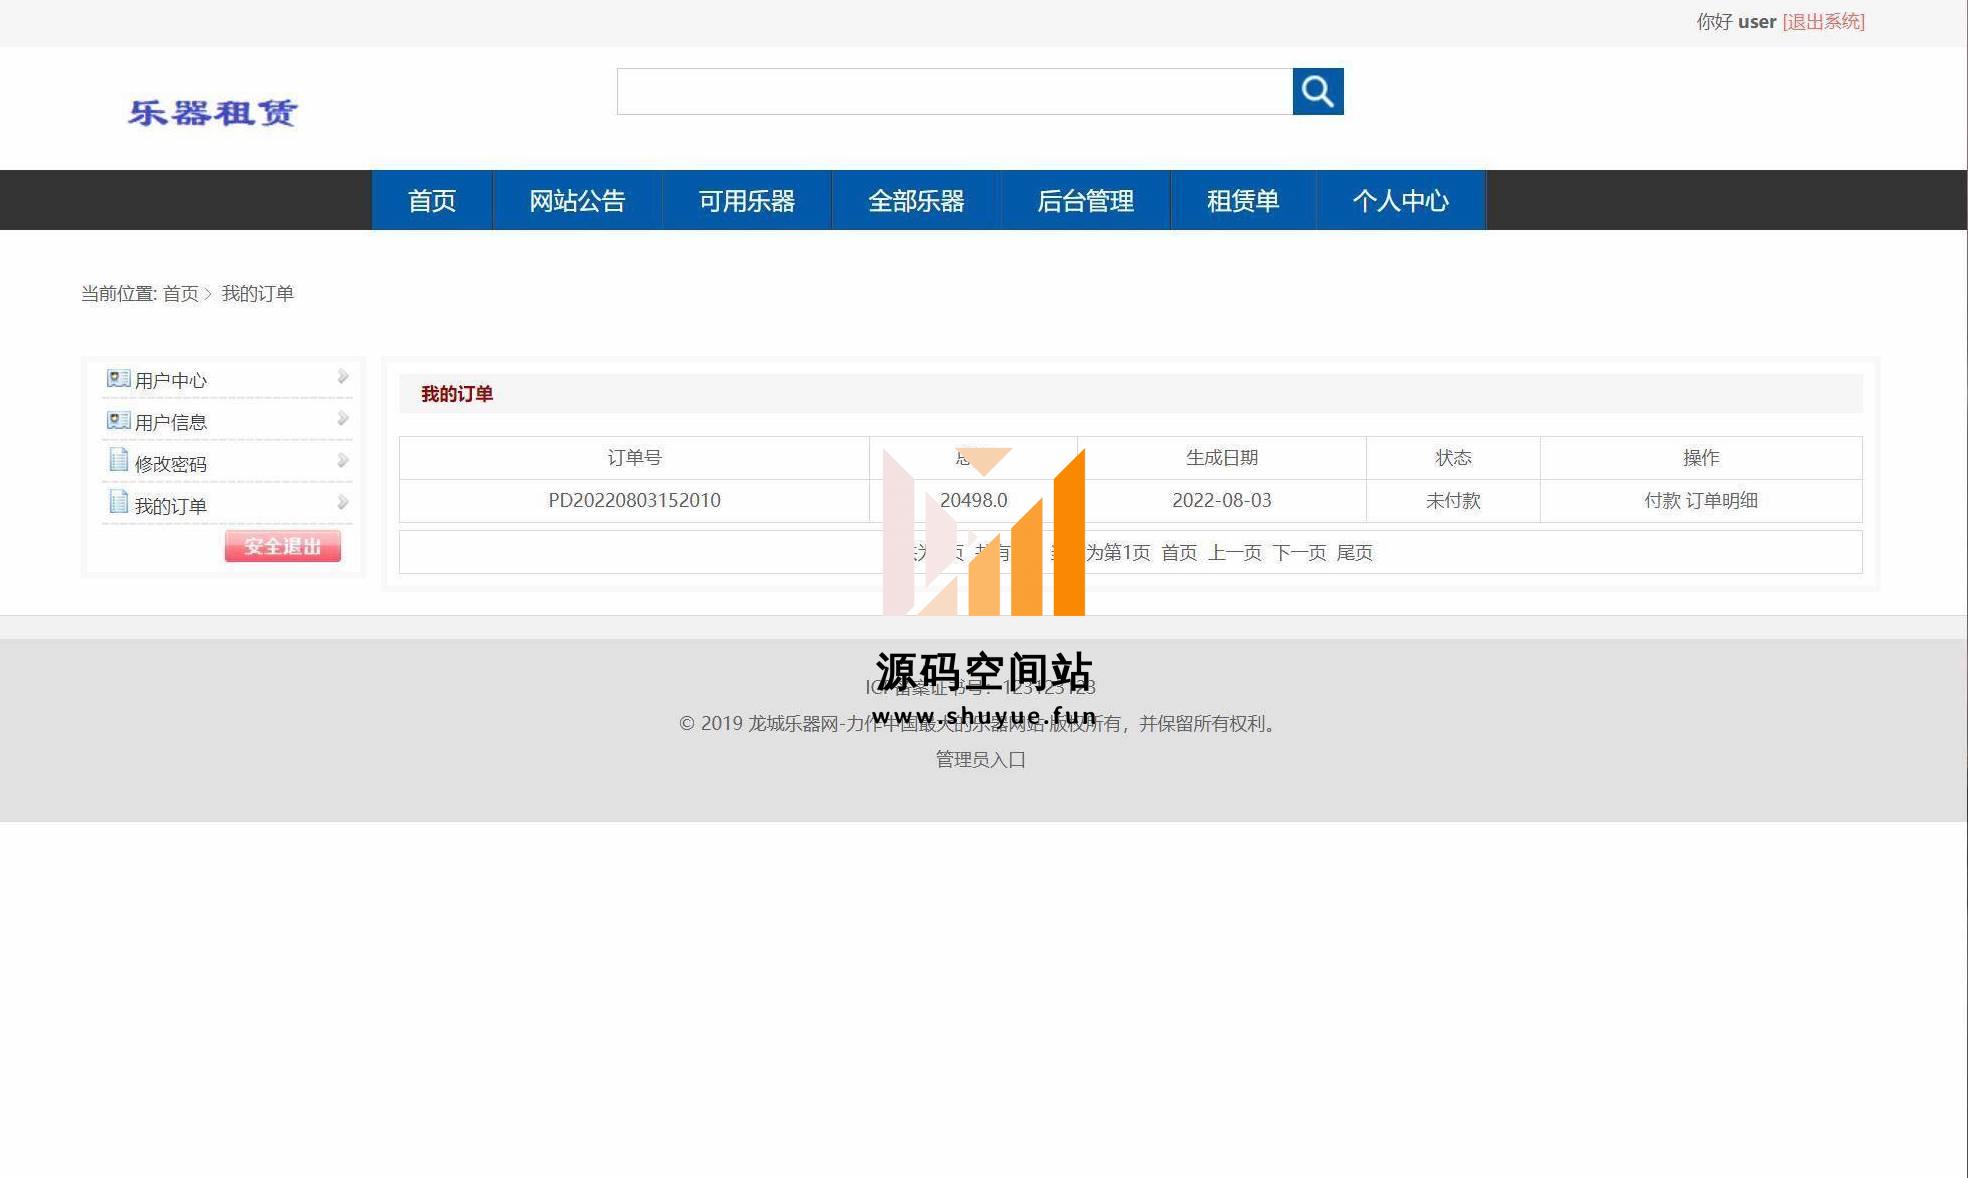Click the 管理员入口 footer link
Viewport: 1968px width, 1178px height.
click(x=980, y=760)
